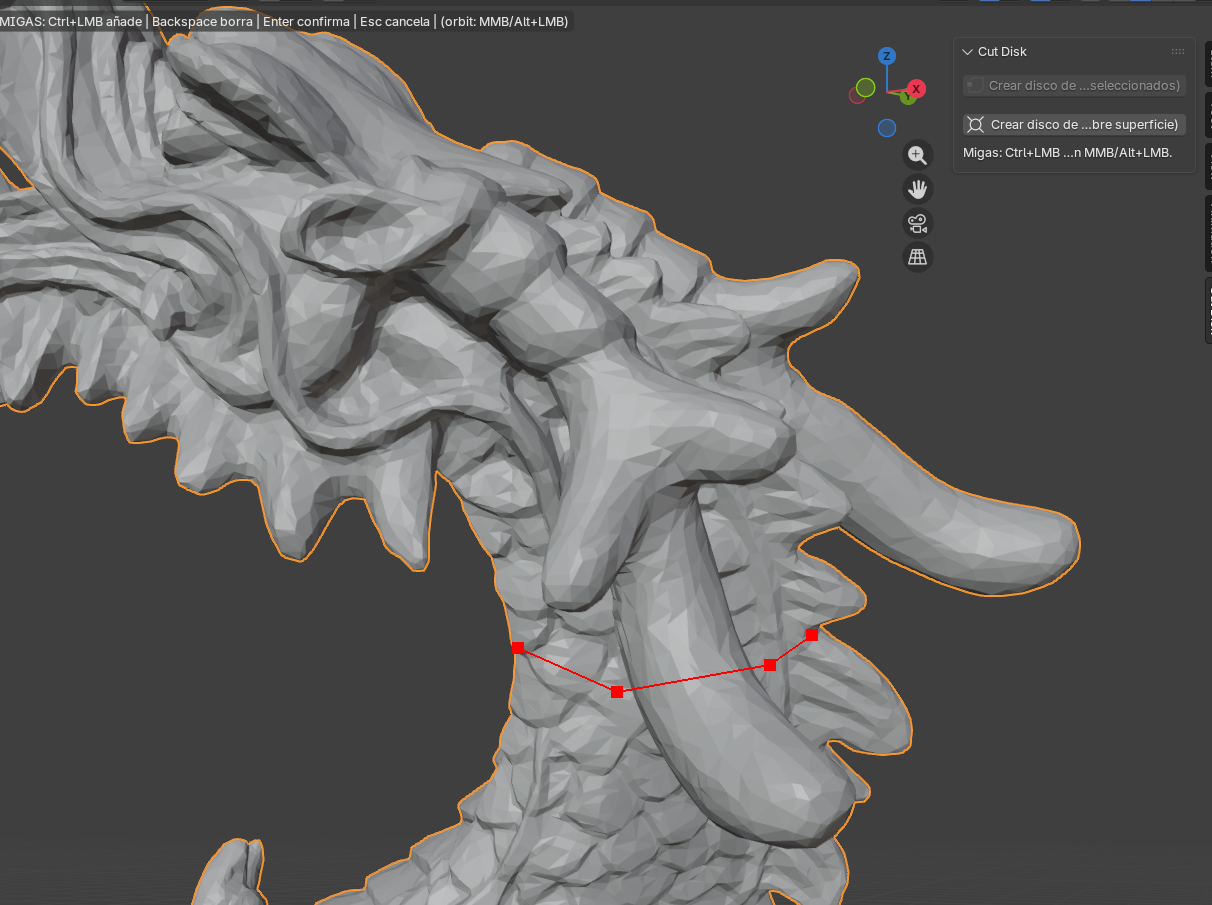
Task: Click the bottom vertical sidebar tab on the right
Action: click(1206, 310)
